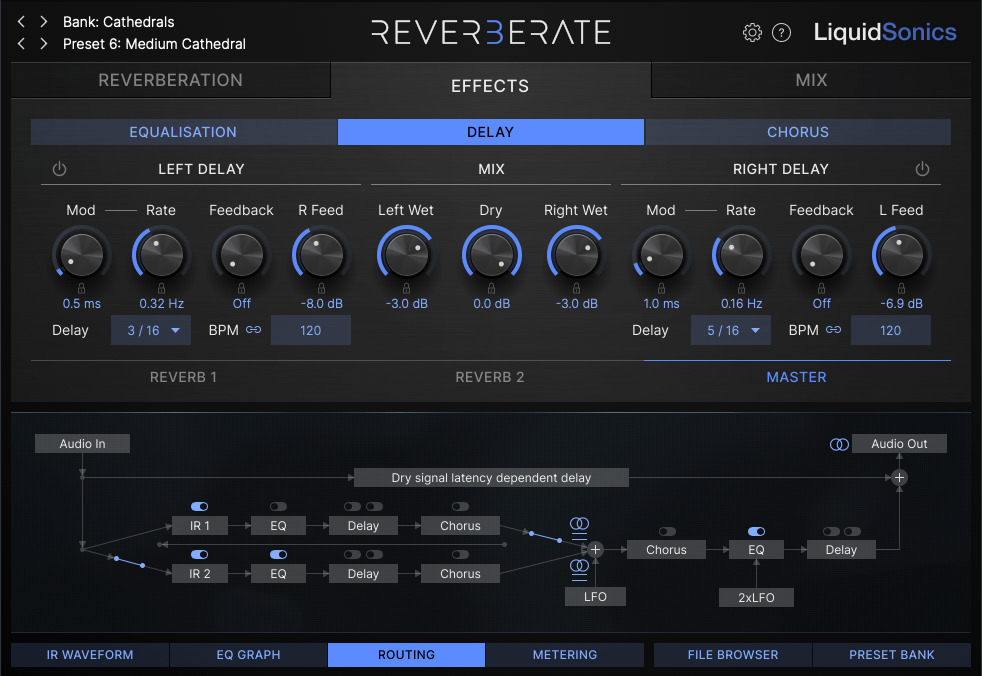Viewport: 982px width, 676px height.
Task: Enable the Chorus switch in the IR 2 chain
Action: pos(460,554)
